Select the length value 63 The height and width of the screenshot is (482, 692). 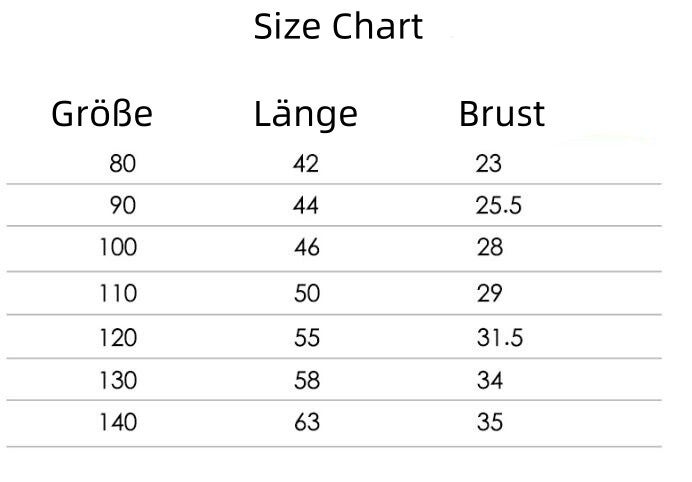(306, 422)
